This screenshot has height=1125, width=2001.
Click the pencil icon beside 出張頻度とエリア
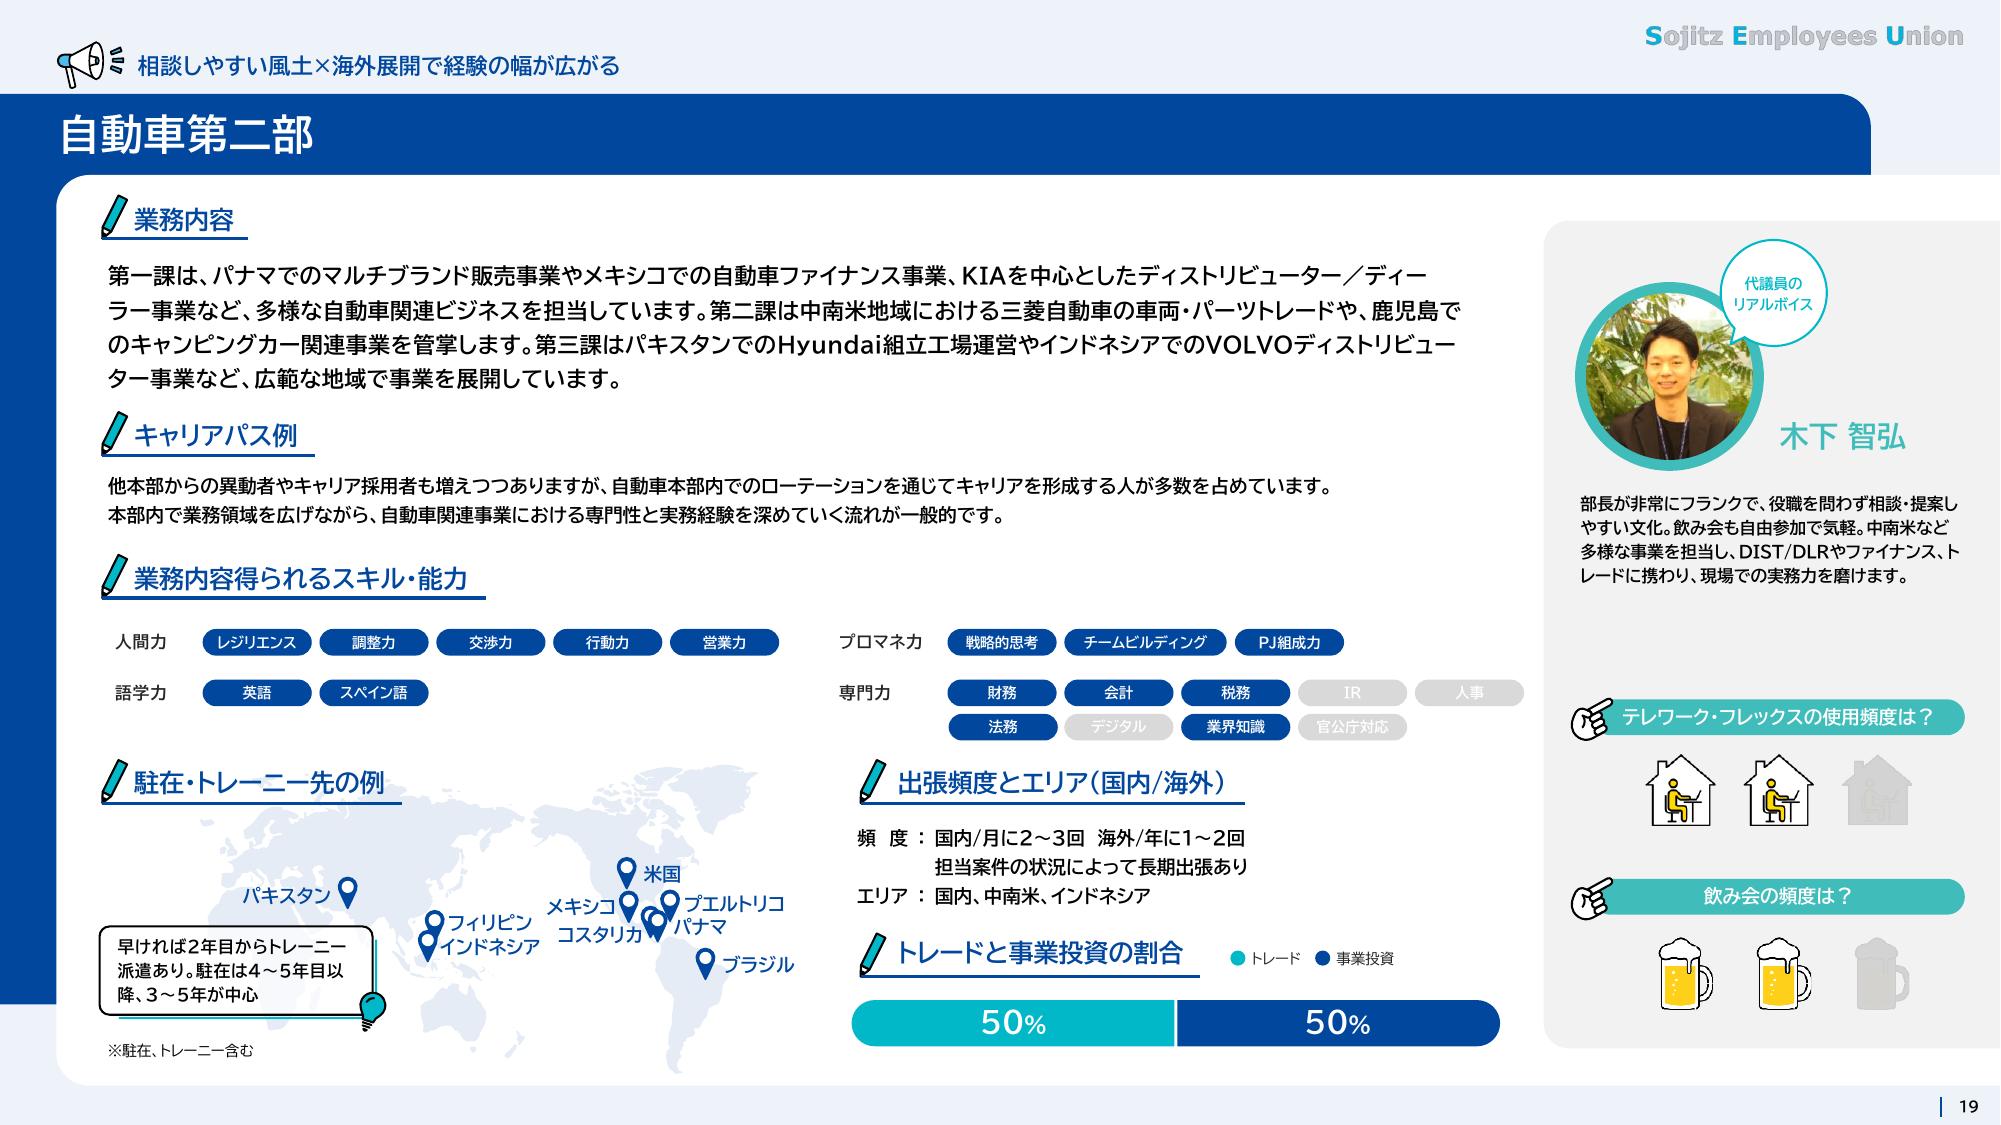[873, 782]
